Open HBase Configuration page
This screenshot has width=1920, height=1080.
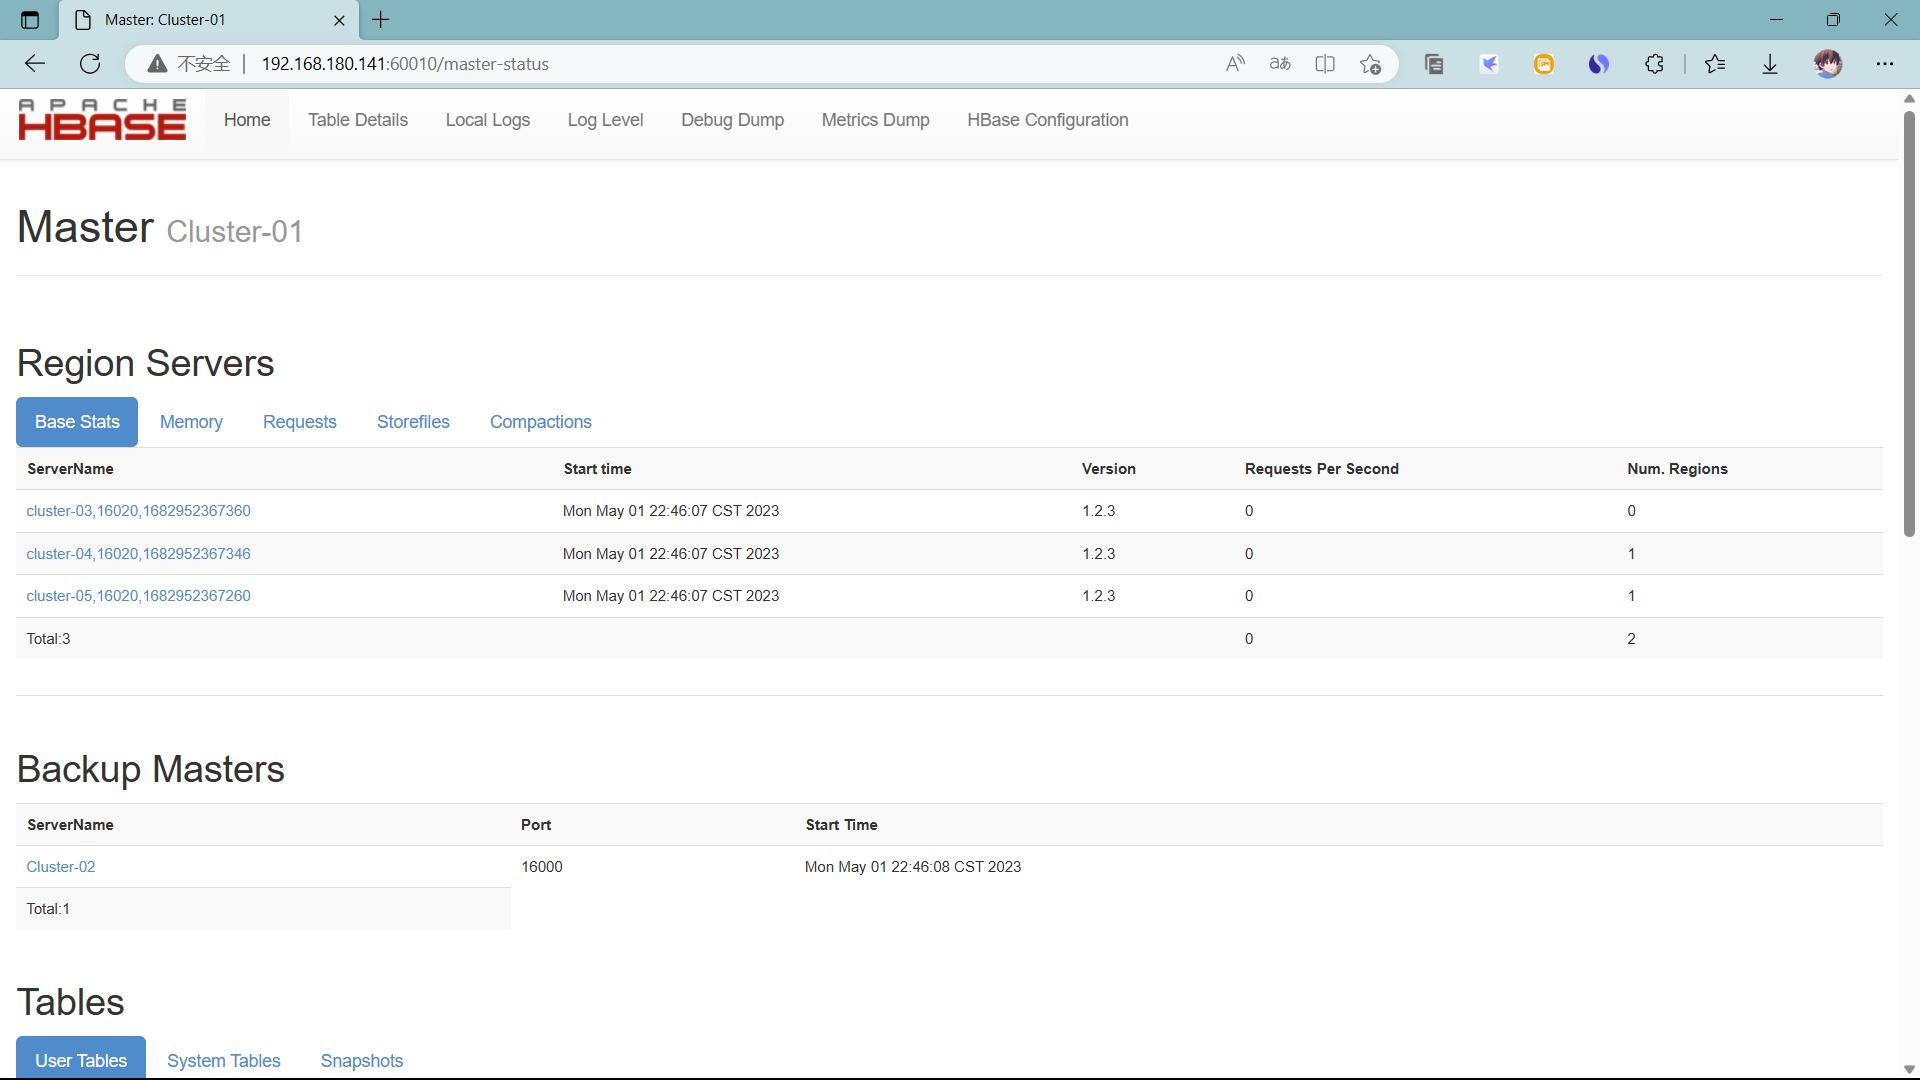[1047, 120]
